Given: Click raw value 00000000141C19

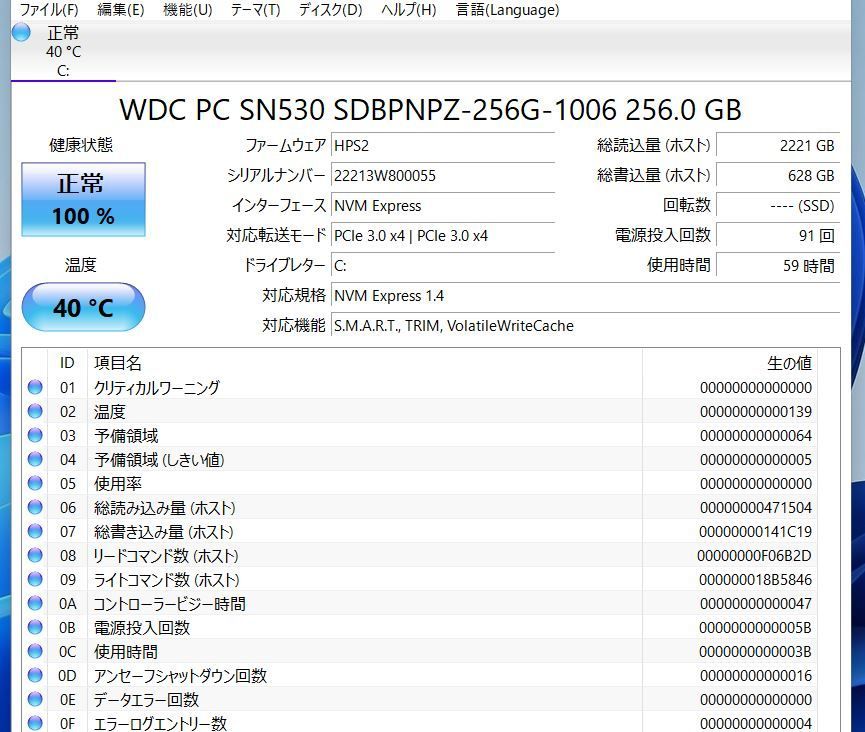Looking at the screenshot, I should [x=755, y=532].
